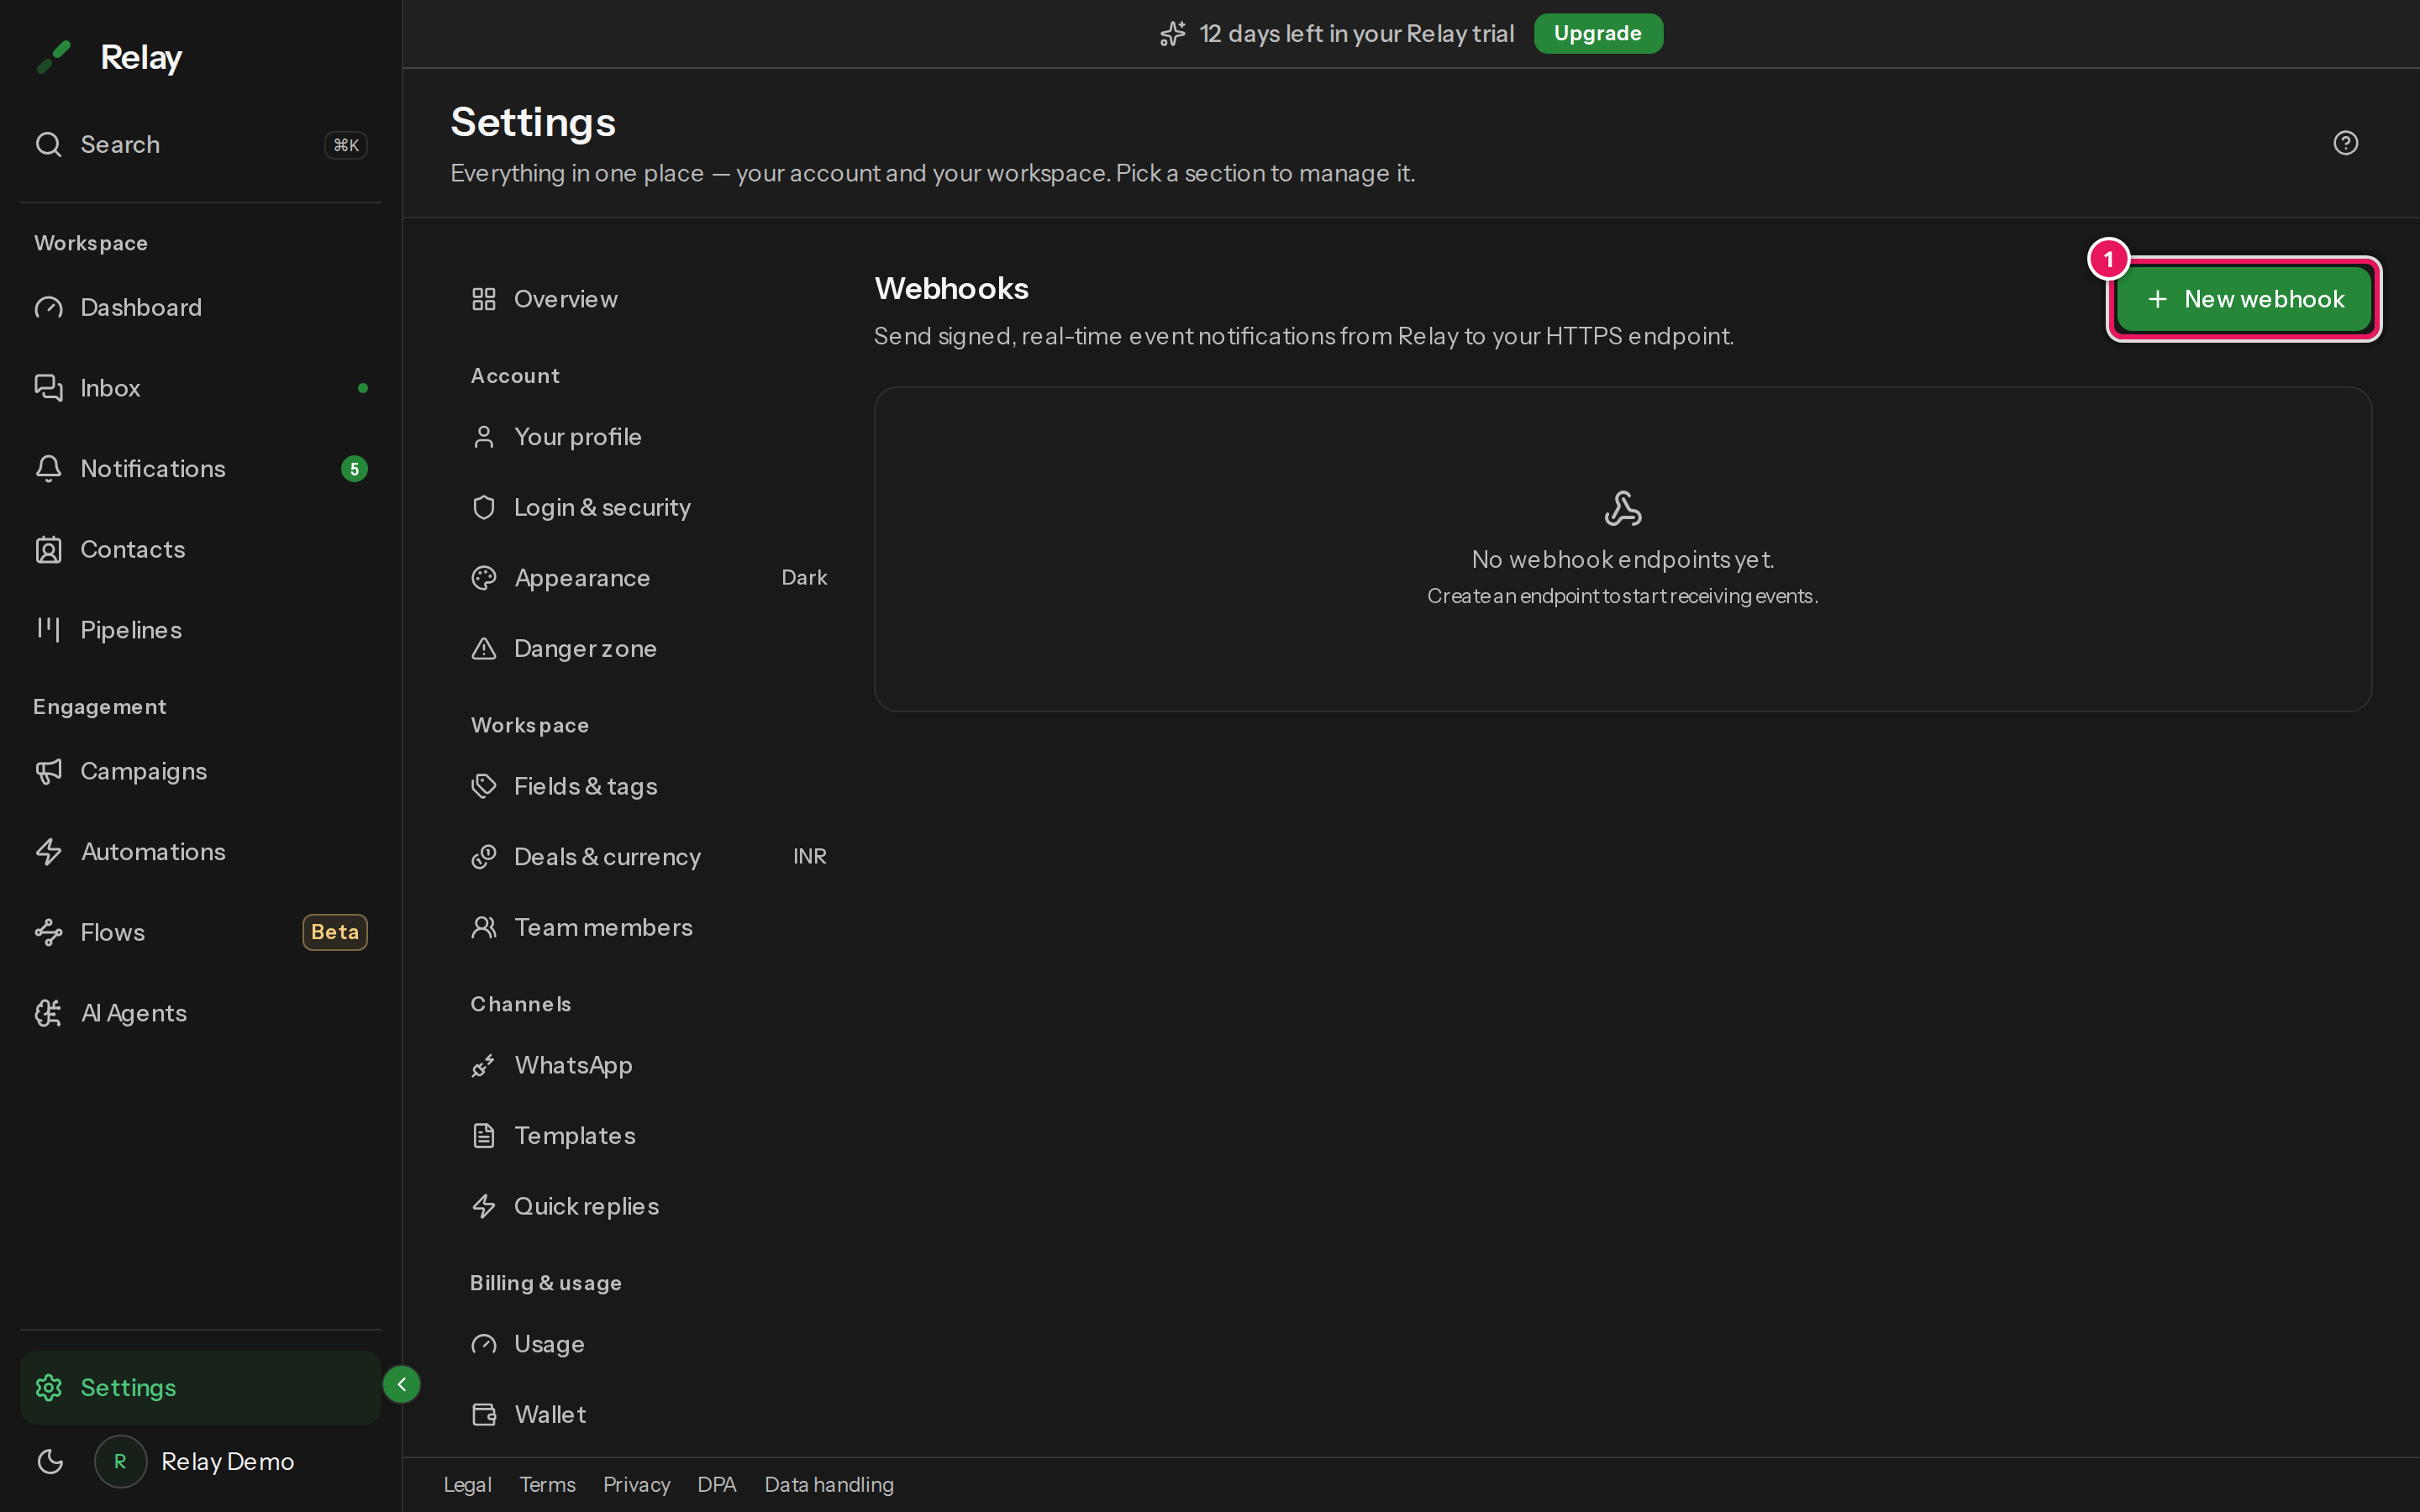Open Deals & currency settings
The image size is (2420, 1512).
coord(649,857)
